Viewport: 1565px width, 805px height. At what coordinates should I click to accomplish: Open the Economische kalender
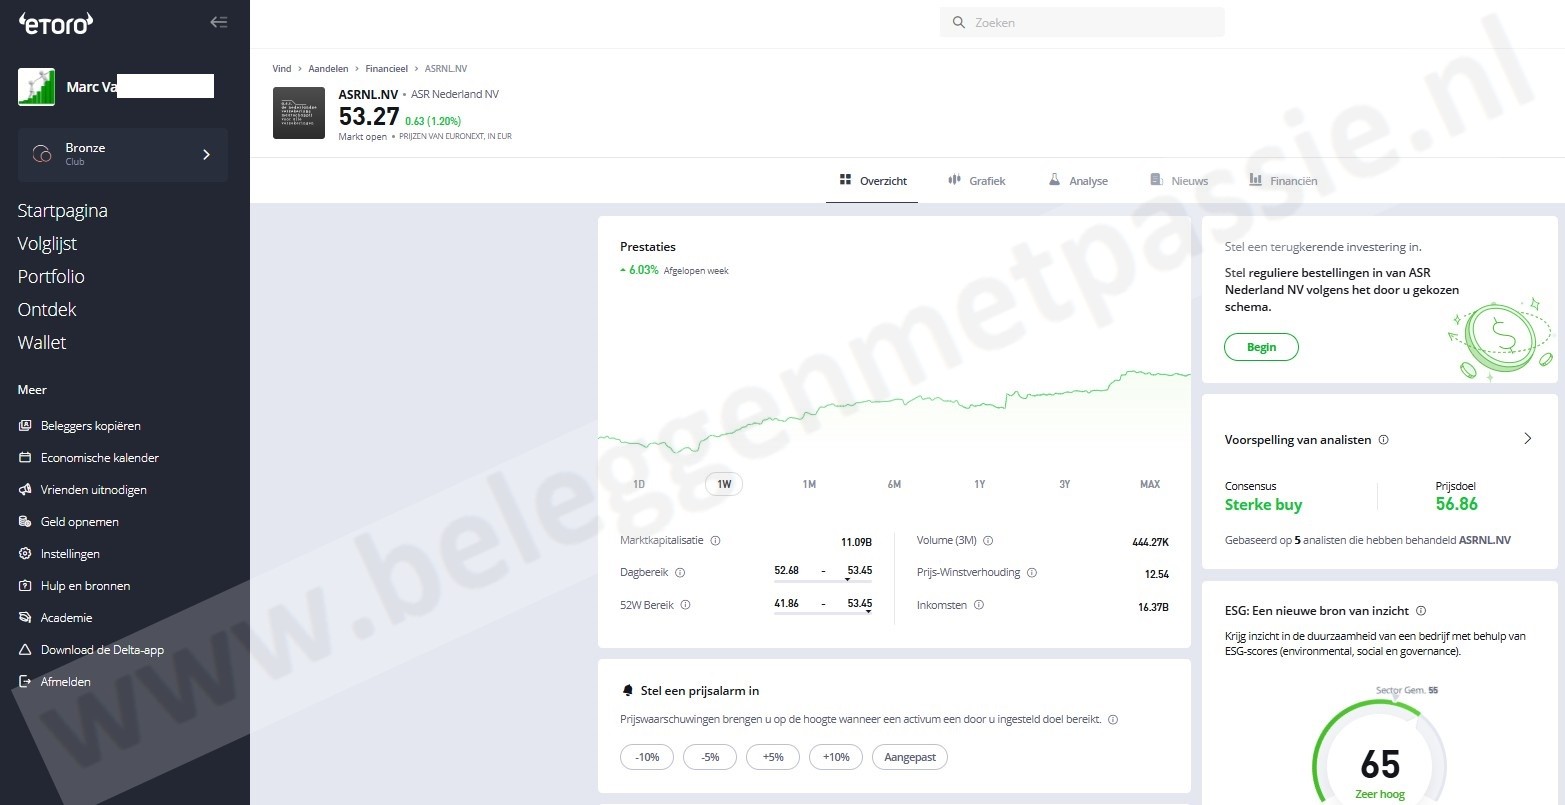pos(99,458)
